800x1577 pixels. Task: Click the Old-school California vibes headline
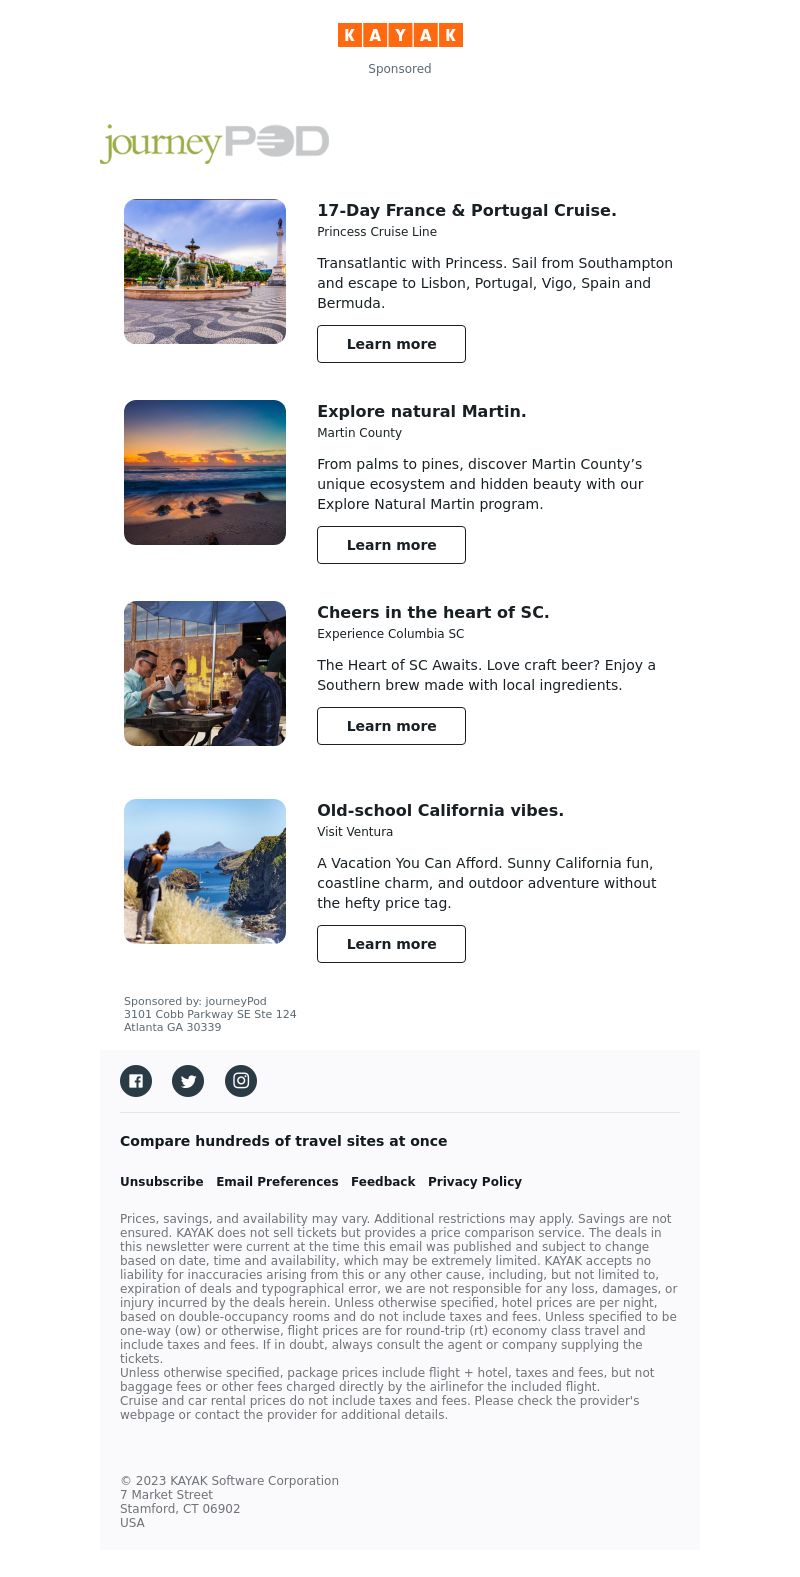440,810
